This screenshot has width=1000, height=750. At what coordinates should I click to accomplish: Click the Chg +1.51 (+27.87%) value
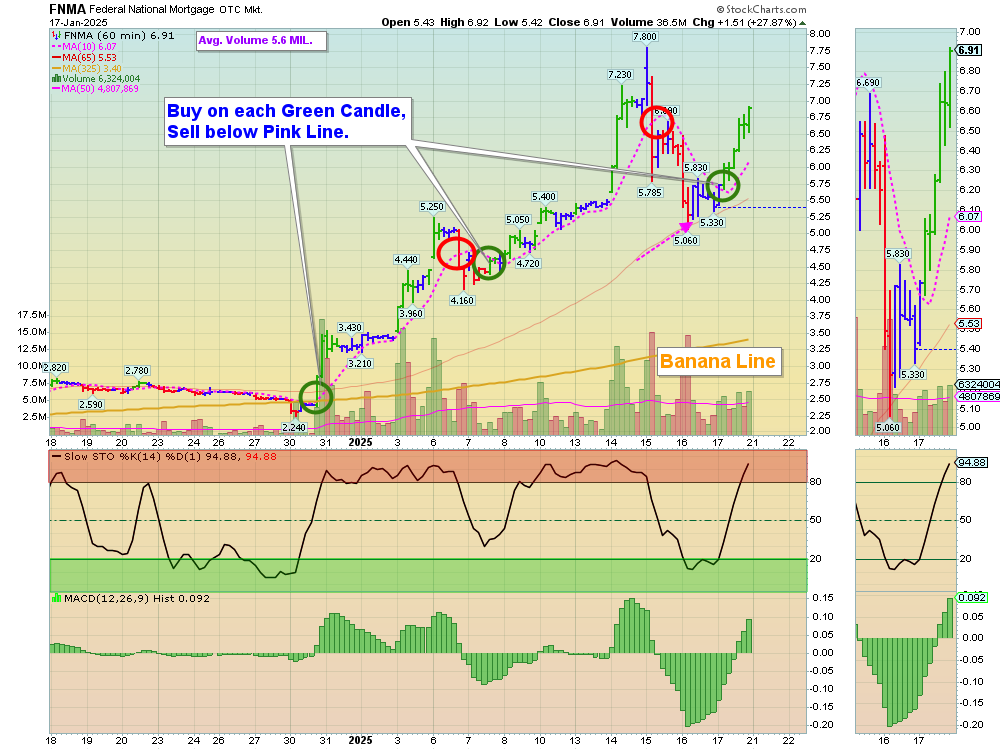point(745,22)
